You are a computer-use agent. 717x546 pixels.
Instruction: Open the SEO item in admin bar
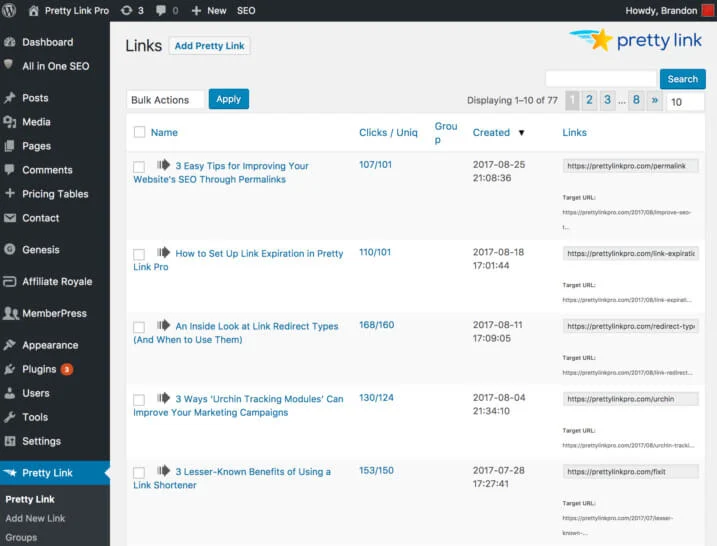[x=246, y=11]
